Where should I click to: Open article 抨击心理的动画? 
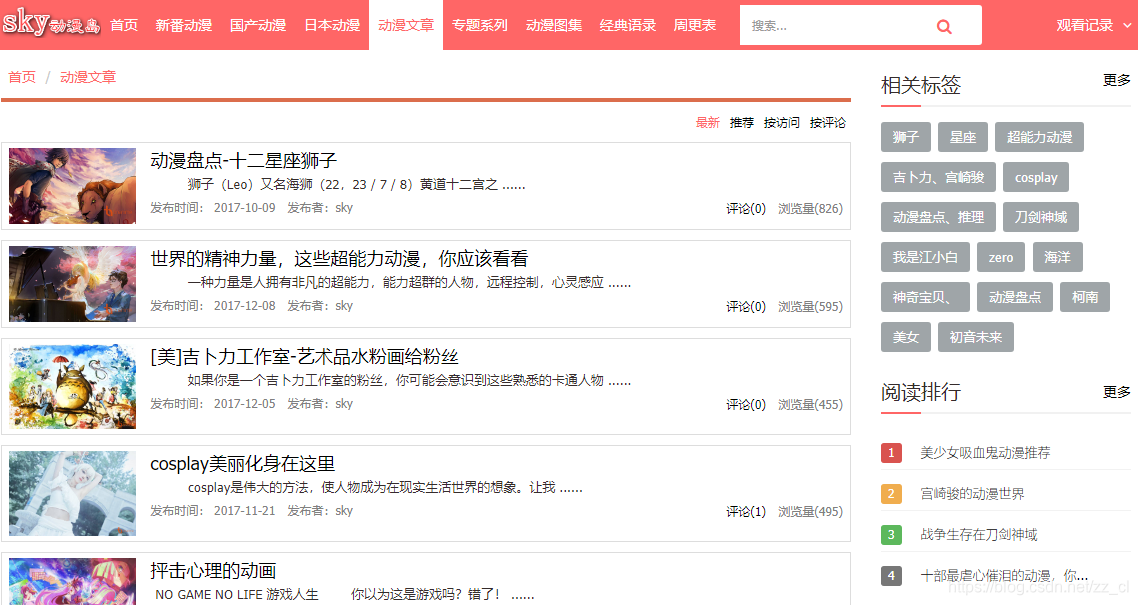tap(213, 571)
